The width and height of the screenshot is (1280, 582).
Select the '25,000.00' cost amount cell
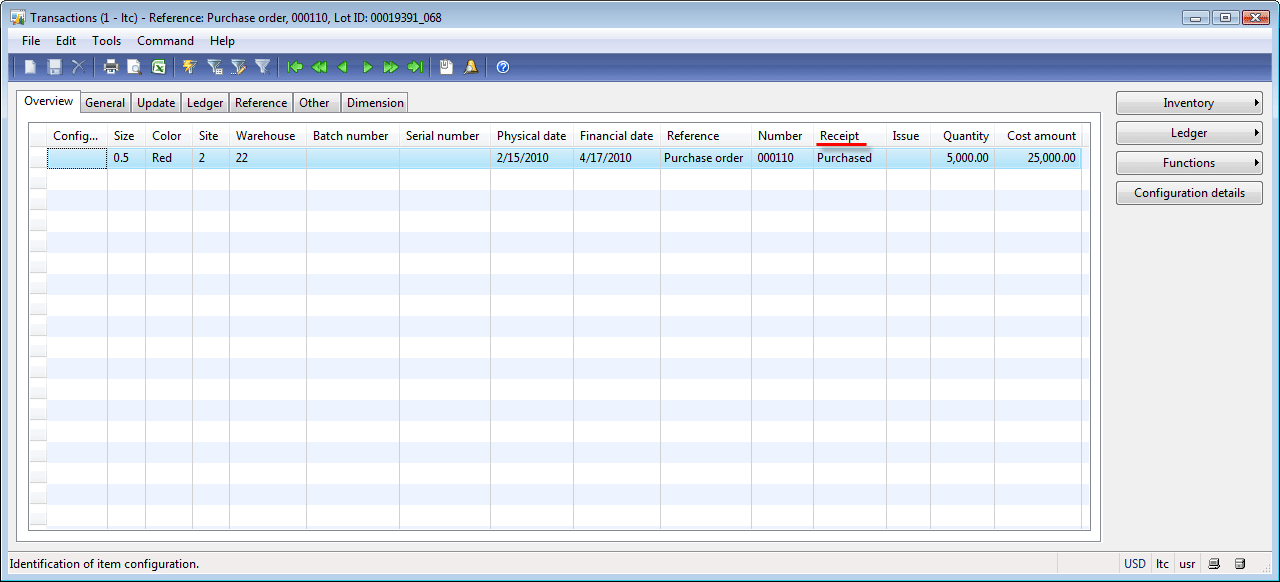[1038, 158]
